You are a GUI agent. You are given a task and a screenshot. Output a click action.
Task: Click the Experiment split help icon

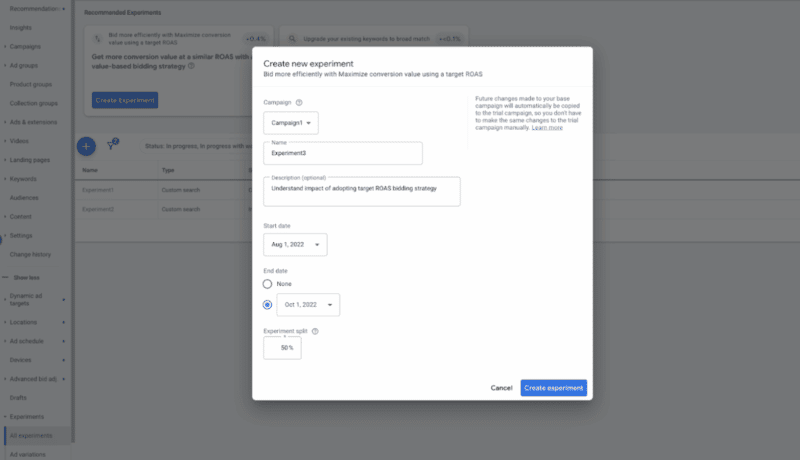click(315, 330)
